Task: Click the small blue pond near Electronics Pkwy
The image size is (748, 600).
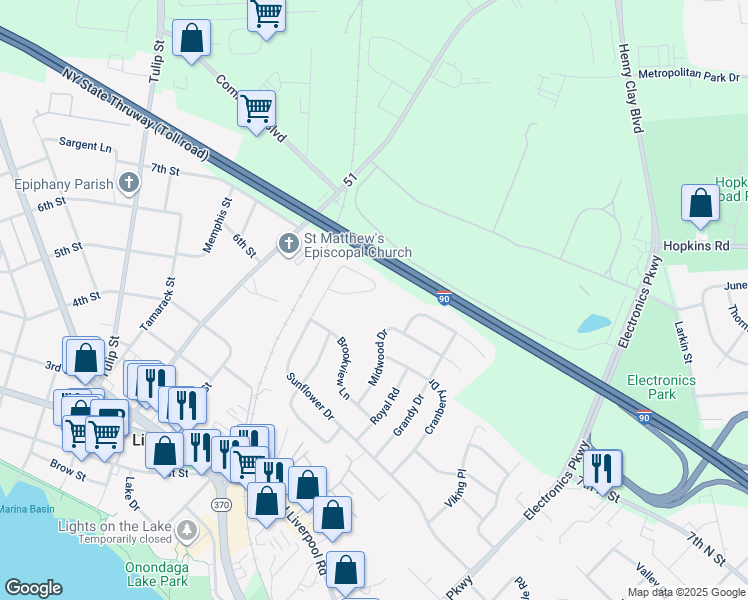Action: pos(592,324)
